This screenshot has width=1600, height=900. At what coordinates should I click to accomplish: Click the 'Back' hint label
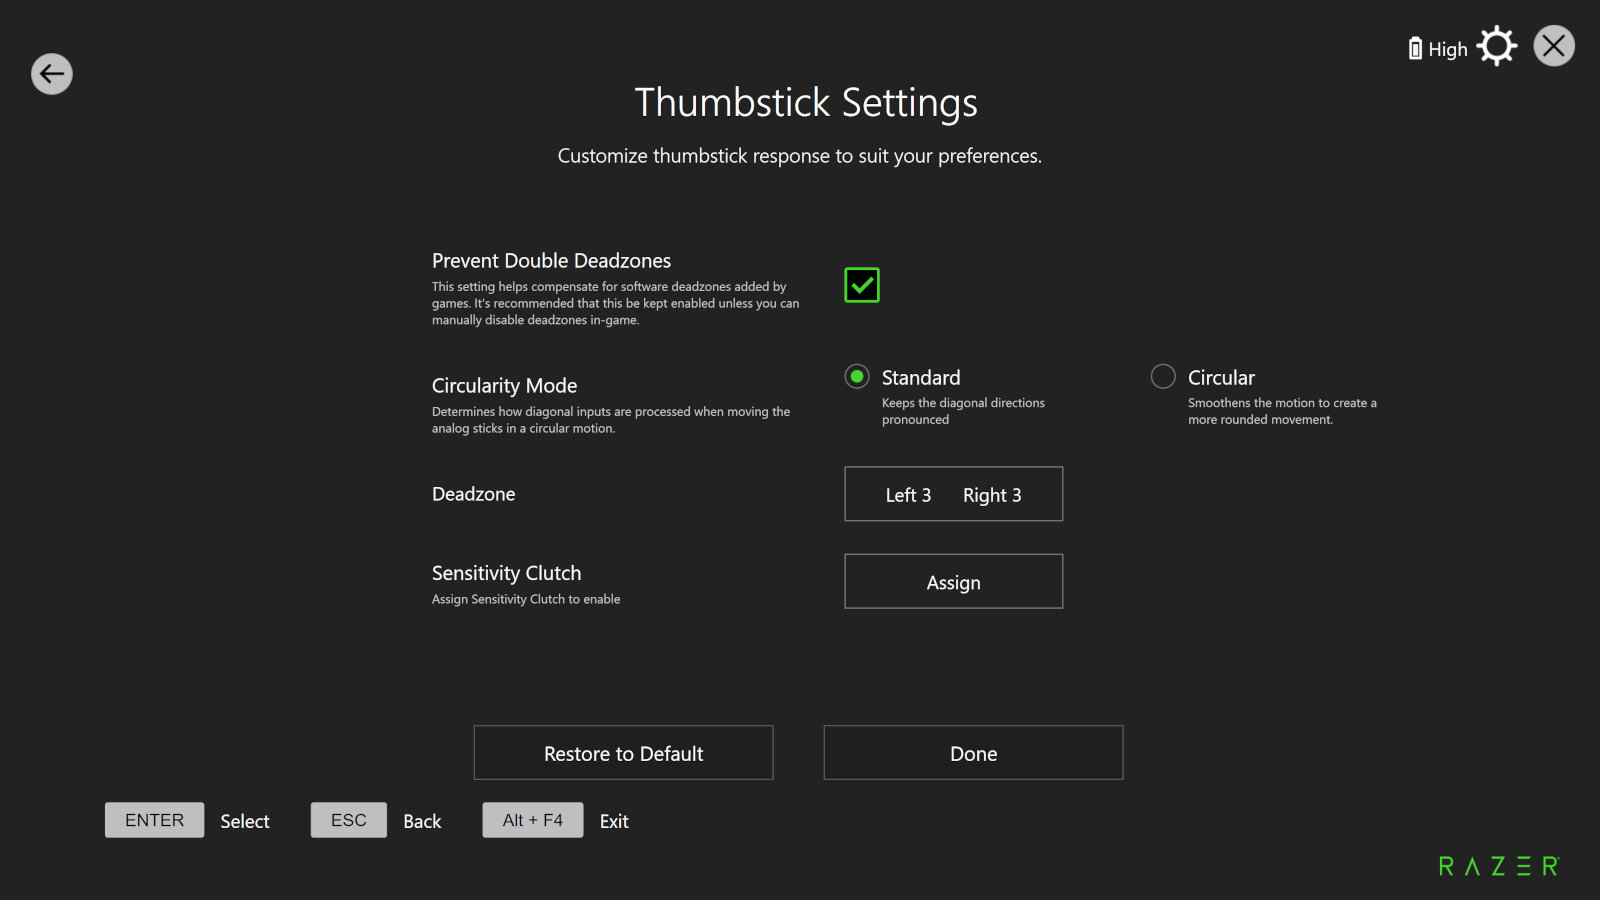[x=422, y=821]
